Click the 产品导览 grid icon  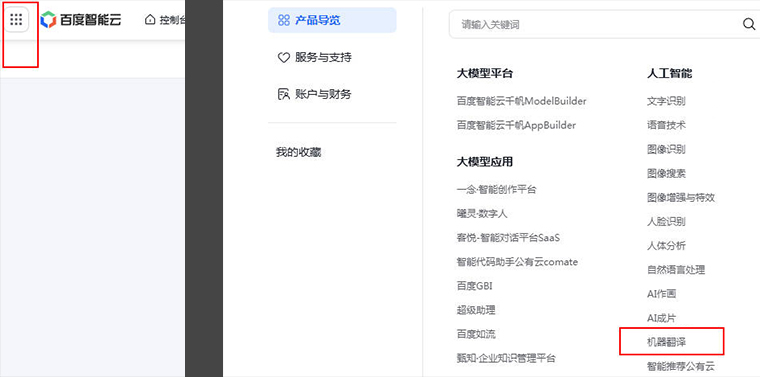(x=284, y=20)
